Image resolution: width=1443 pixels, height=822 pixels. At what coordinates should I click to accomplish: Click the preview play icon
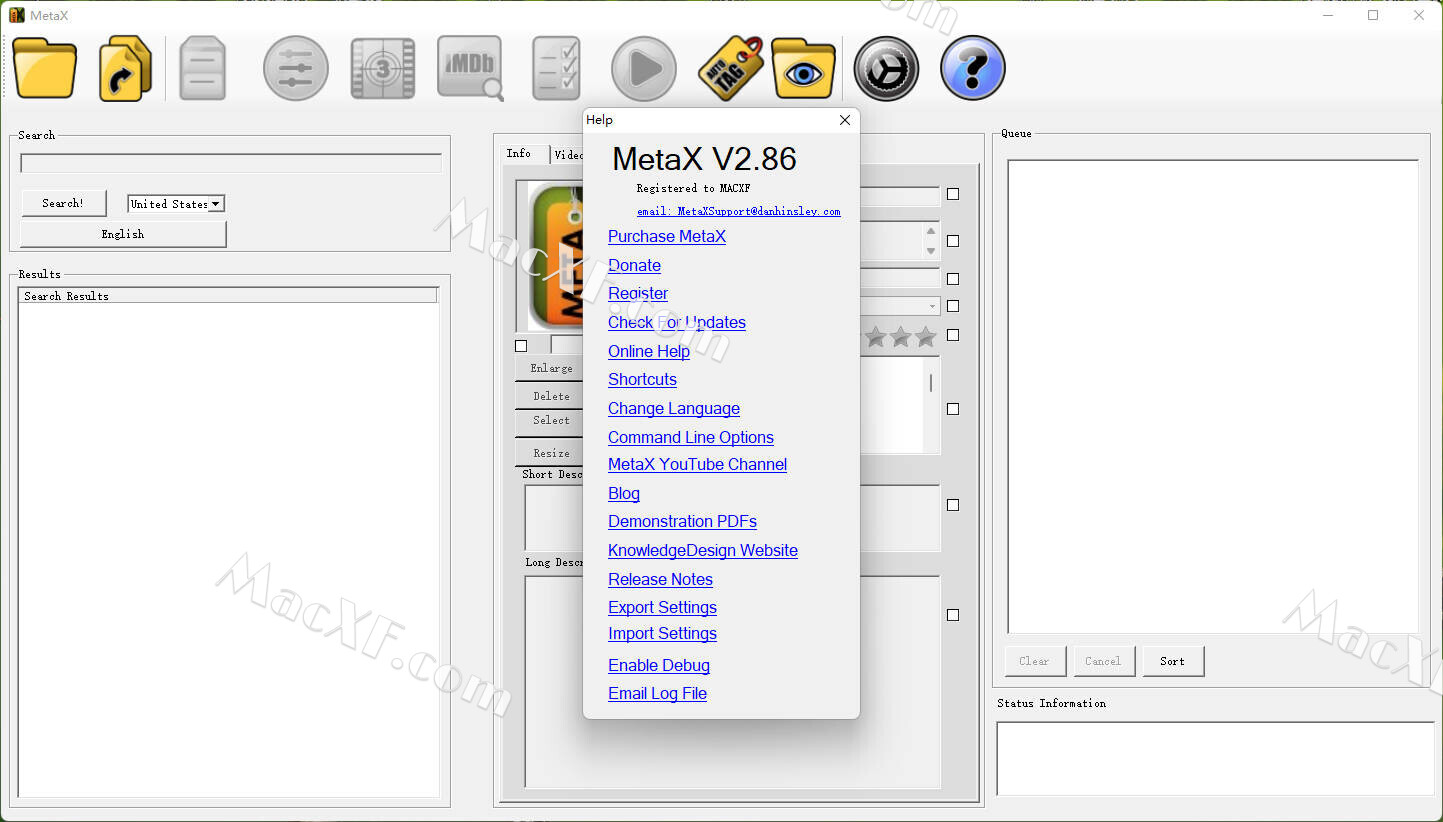click(643, 68)
